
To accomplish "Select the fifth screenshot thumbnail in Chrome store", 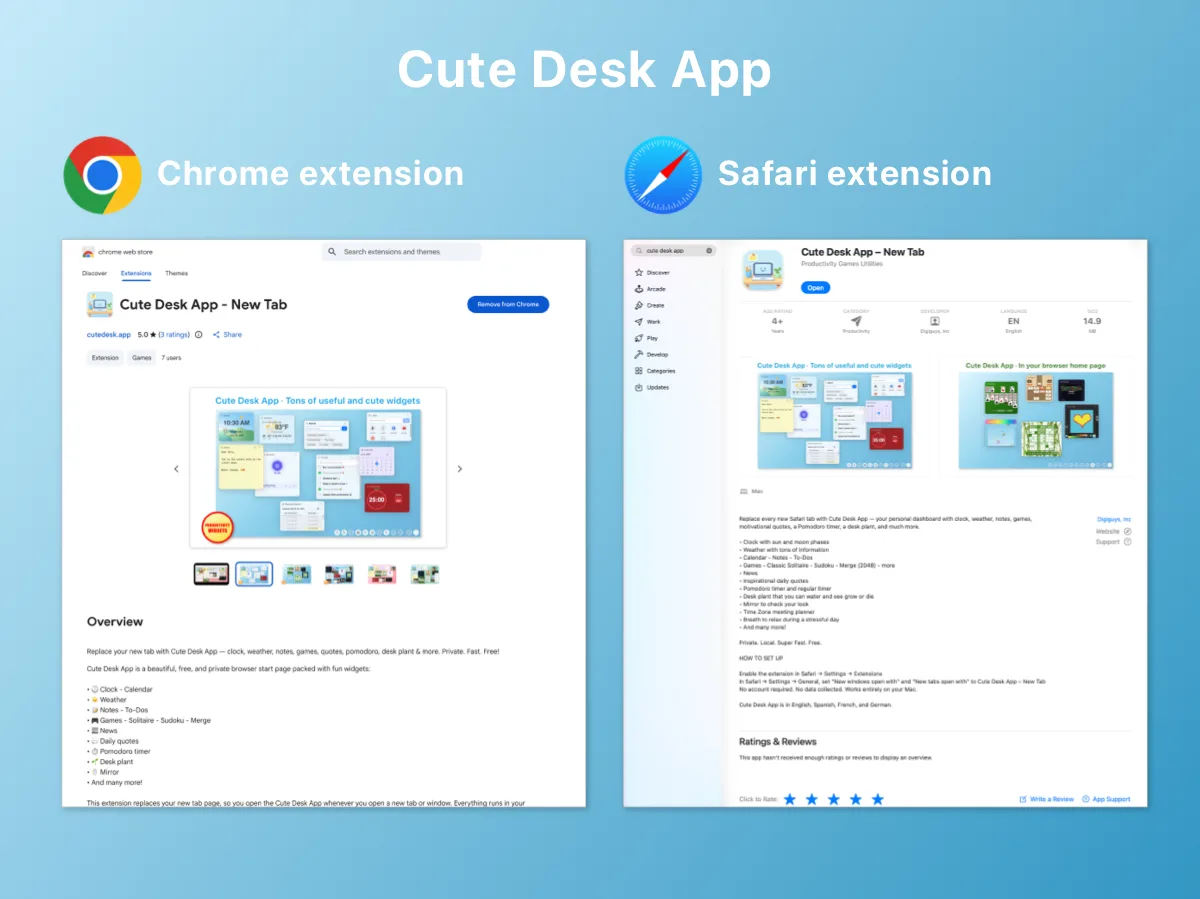I will tap(382, 574).
